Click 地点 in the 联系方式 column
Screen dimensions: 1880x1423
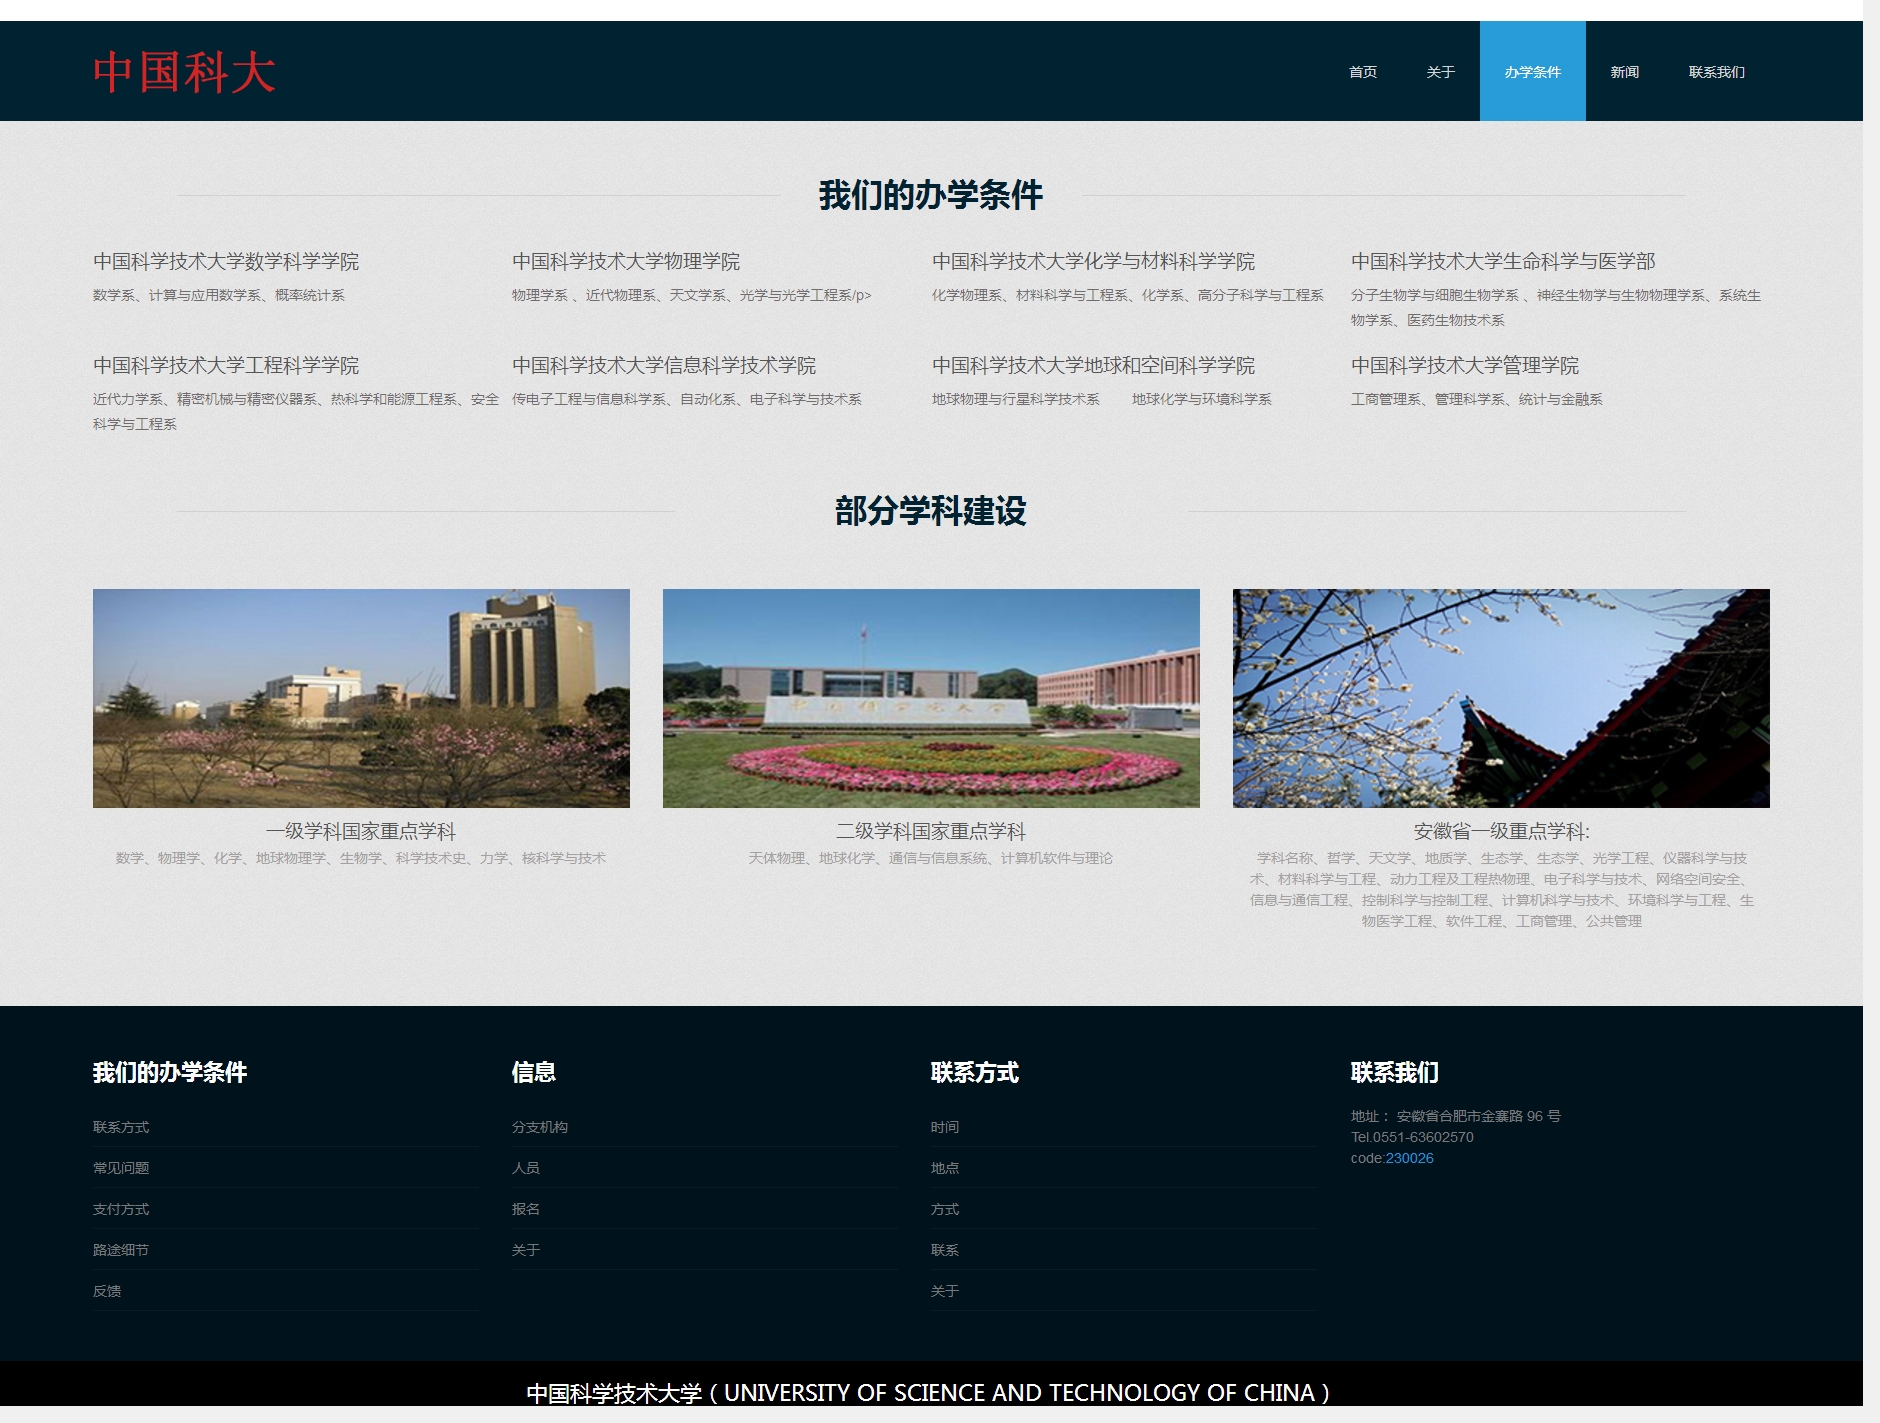(x=945, y=1168)
